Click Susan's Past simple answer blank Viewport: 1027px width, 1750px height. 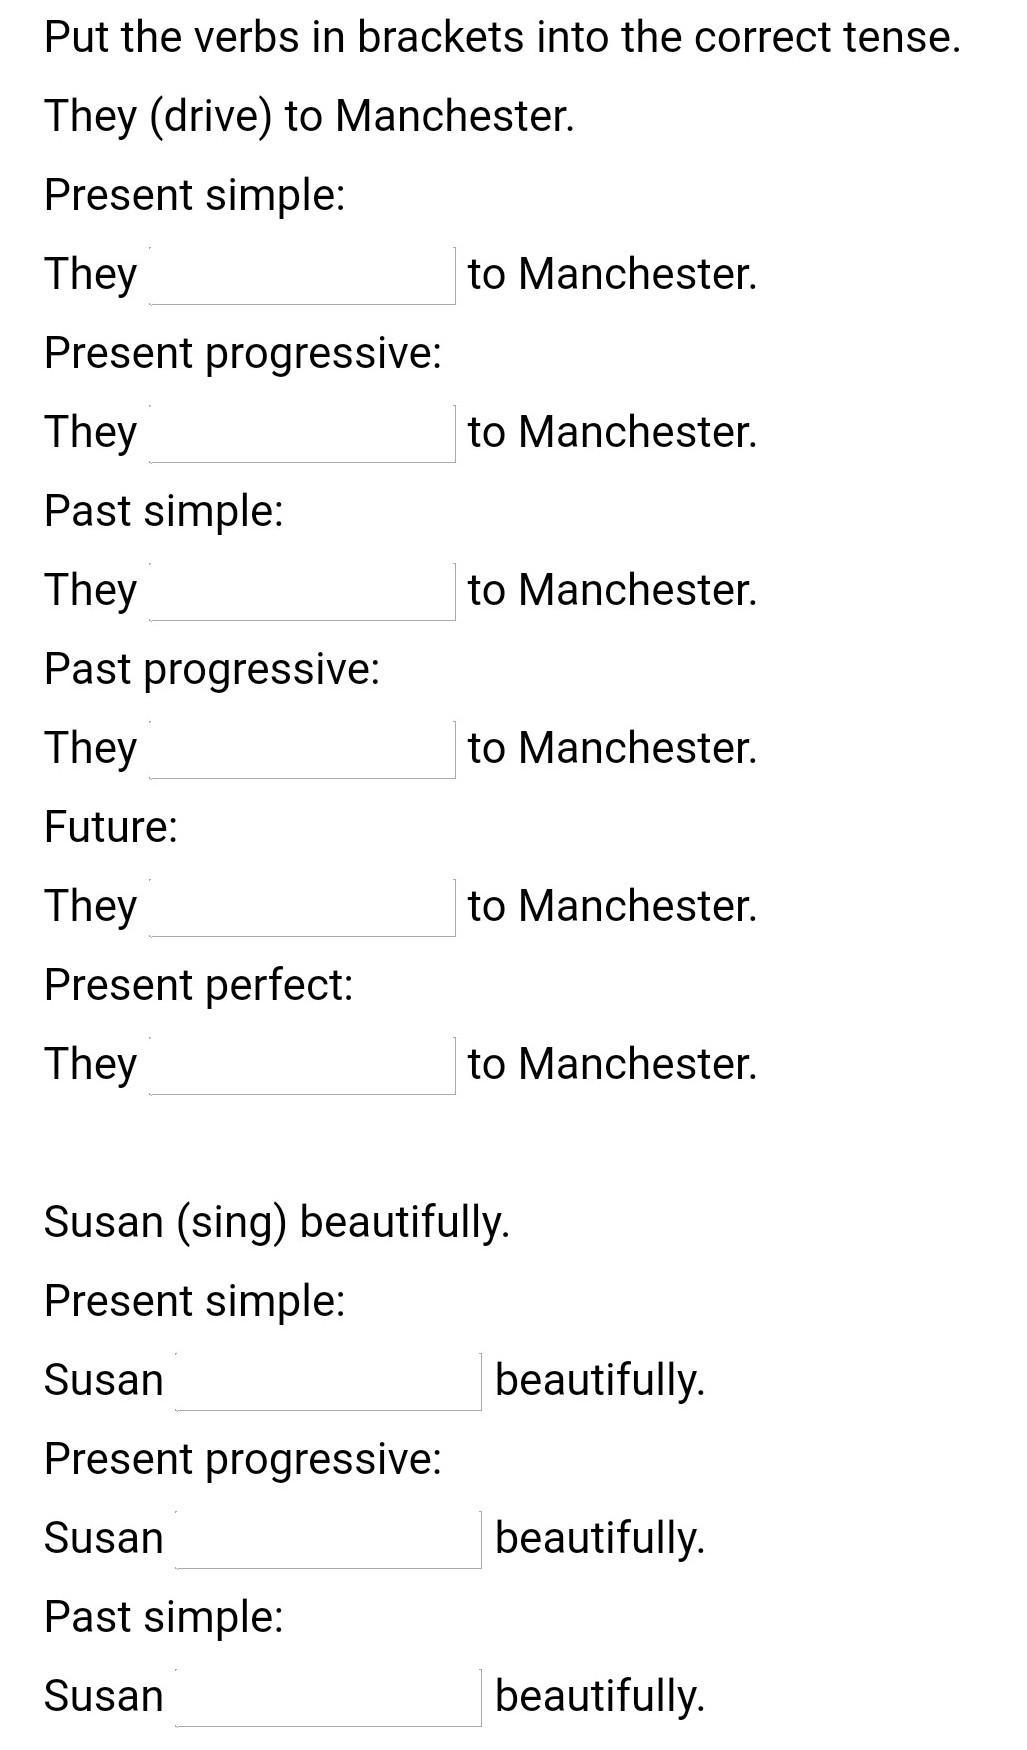tap(328, 1697)
